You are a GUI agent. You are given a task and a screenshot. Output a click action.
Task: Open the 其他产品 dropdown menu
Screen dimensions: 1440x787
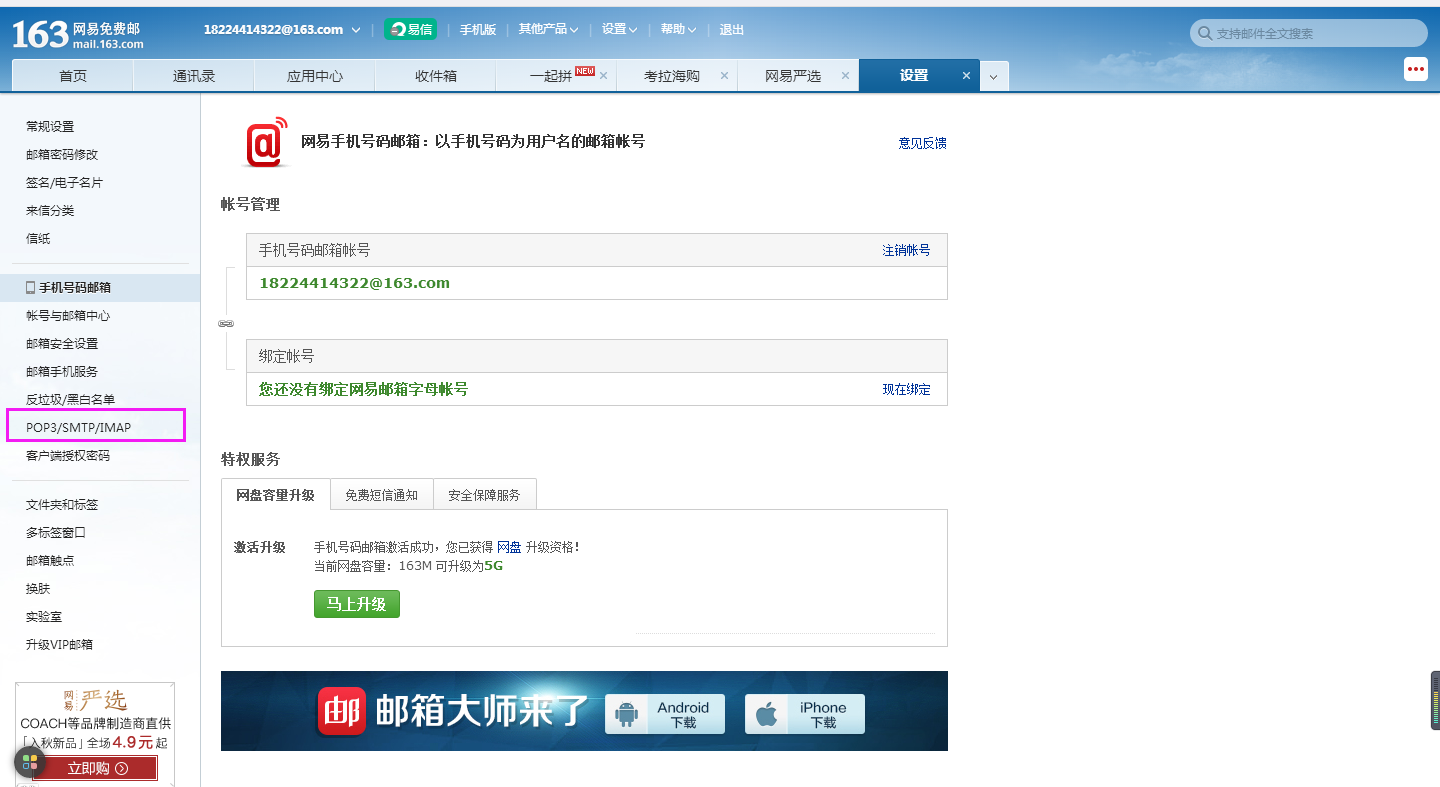548,29
